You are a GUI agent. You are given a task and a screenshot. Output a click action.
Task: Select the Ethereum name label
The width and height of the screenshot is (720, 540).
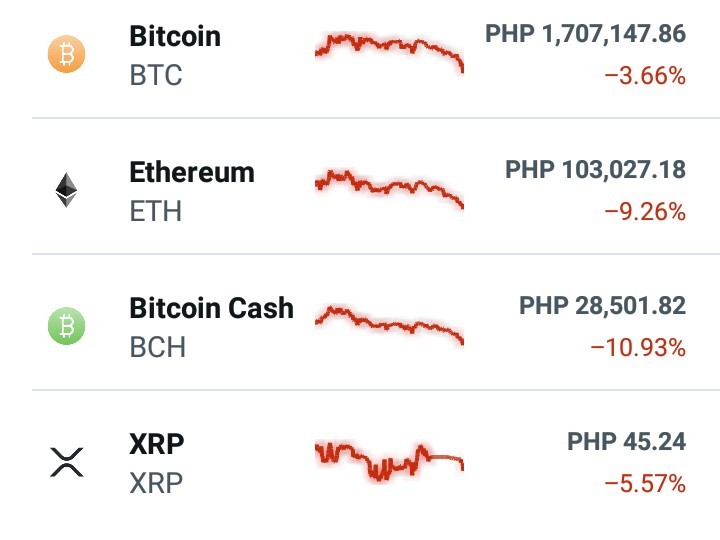tap(192, 172)
